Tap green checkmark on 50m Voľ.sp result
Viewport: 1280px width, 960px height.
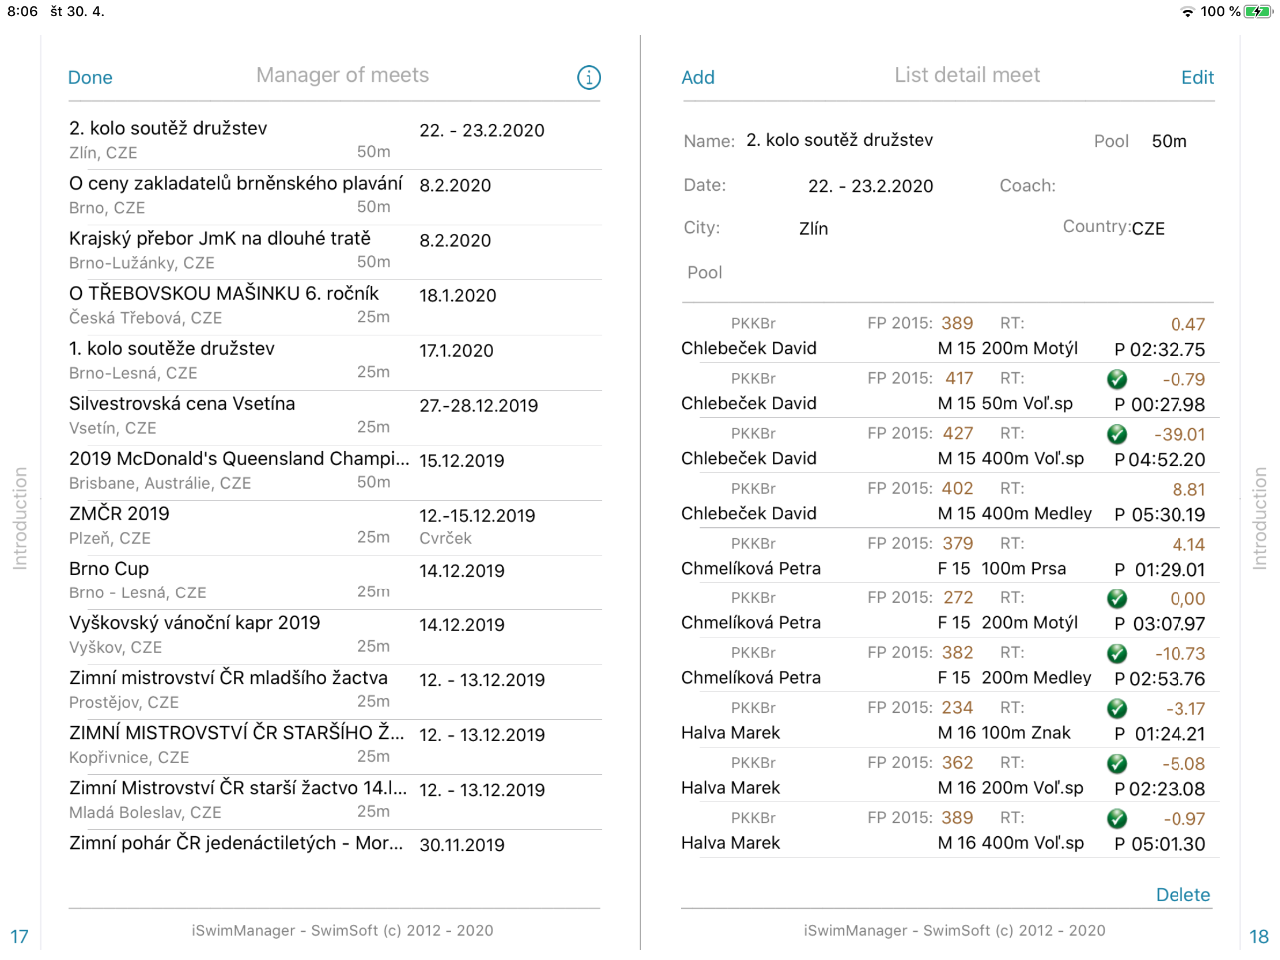coord(1117,379)
